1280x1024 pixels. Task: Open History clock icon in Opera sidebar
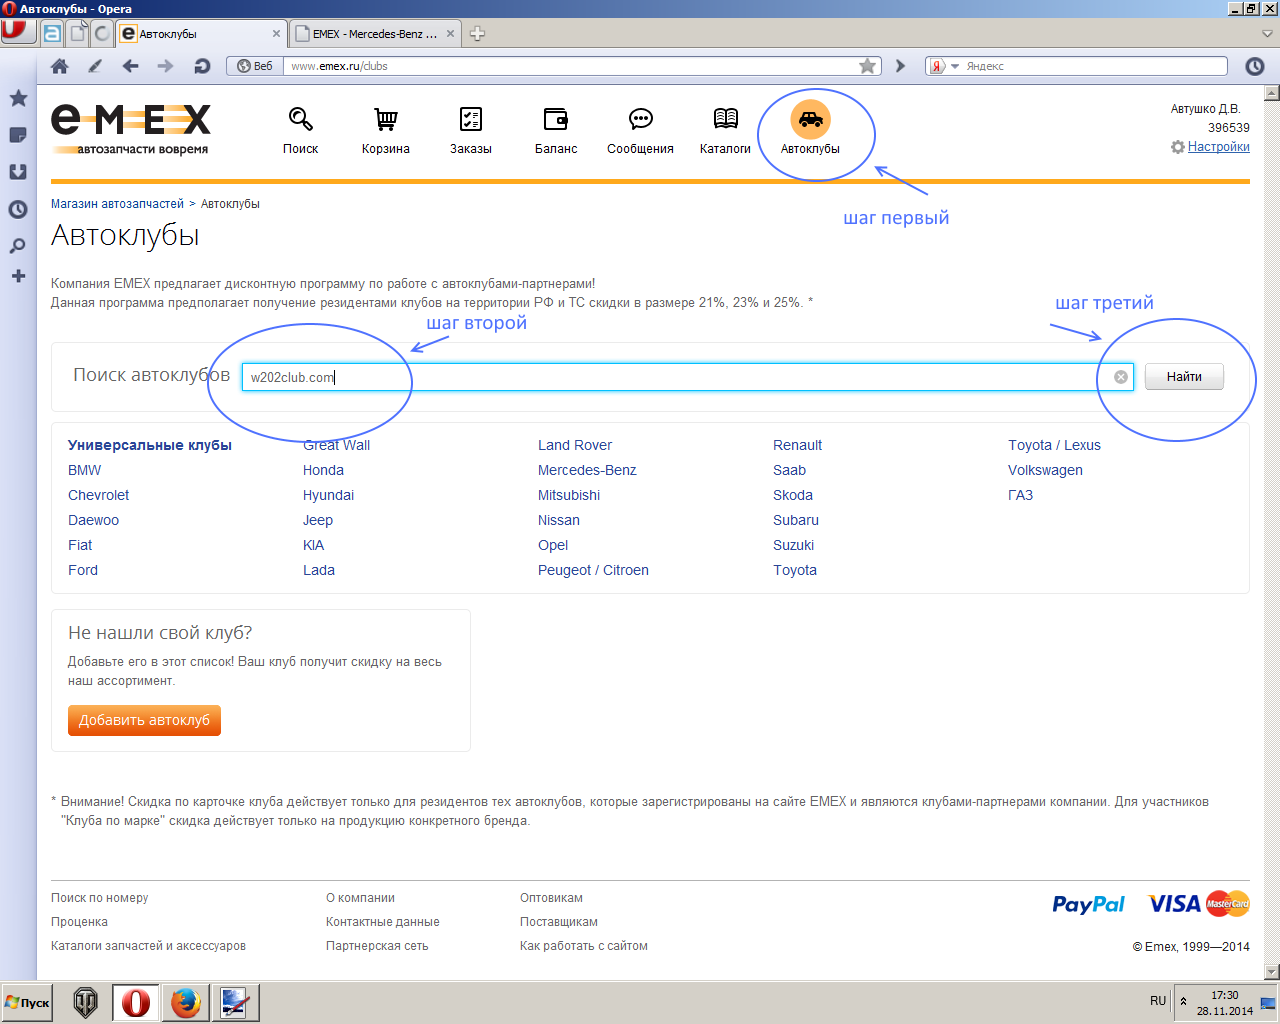point(18,209)
